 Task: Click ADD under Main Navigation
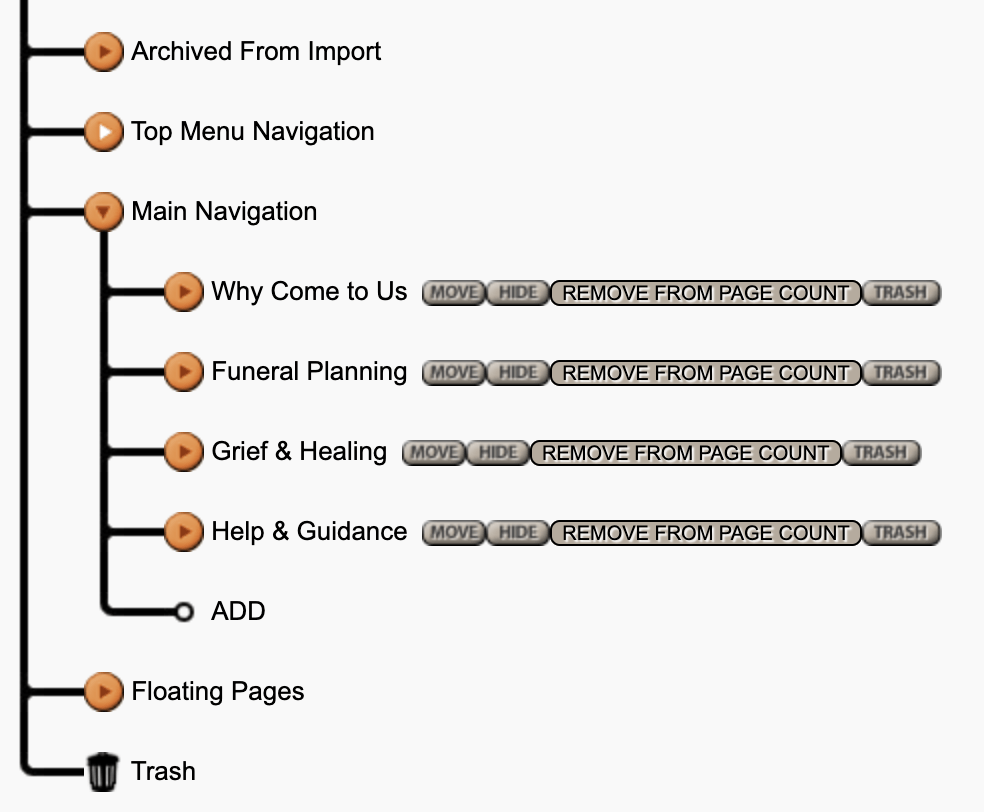click(238, 611)
